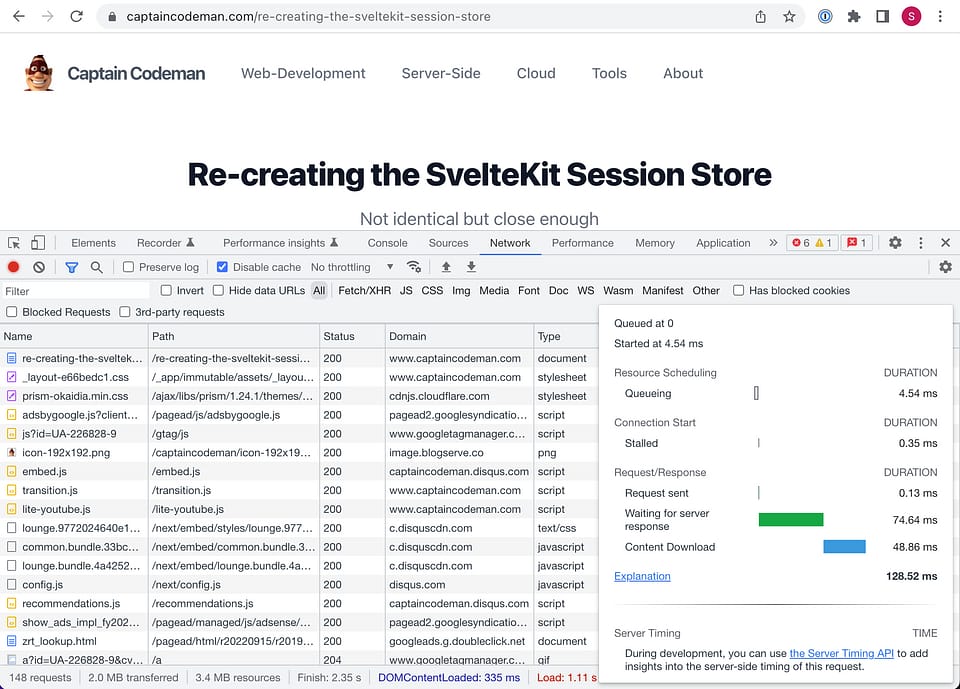The height and width of the screenshot is (689, 960).
Task: Toggle the device toolbar emulation icon
Action: [x=37, y=242]
